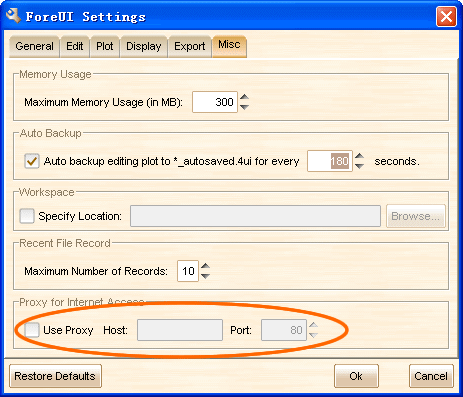Click the 'Memory Usage' group label
This screenshot has width=463, height=397.
pyautogui.click(x=55, y=74)
